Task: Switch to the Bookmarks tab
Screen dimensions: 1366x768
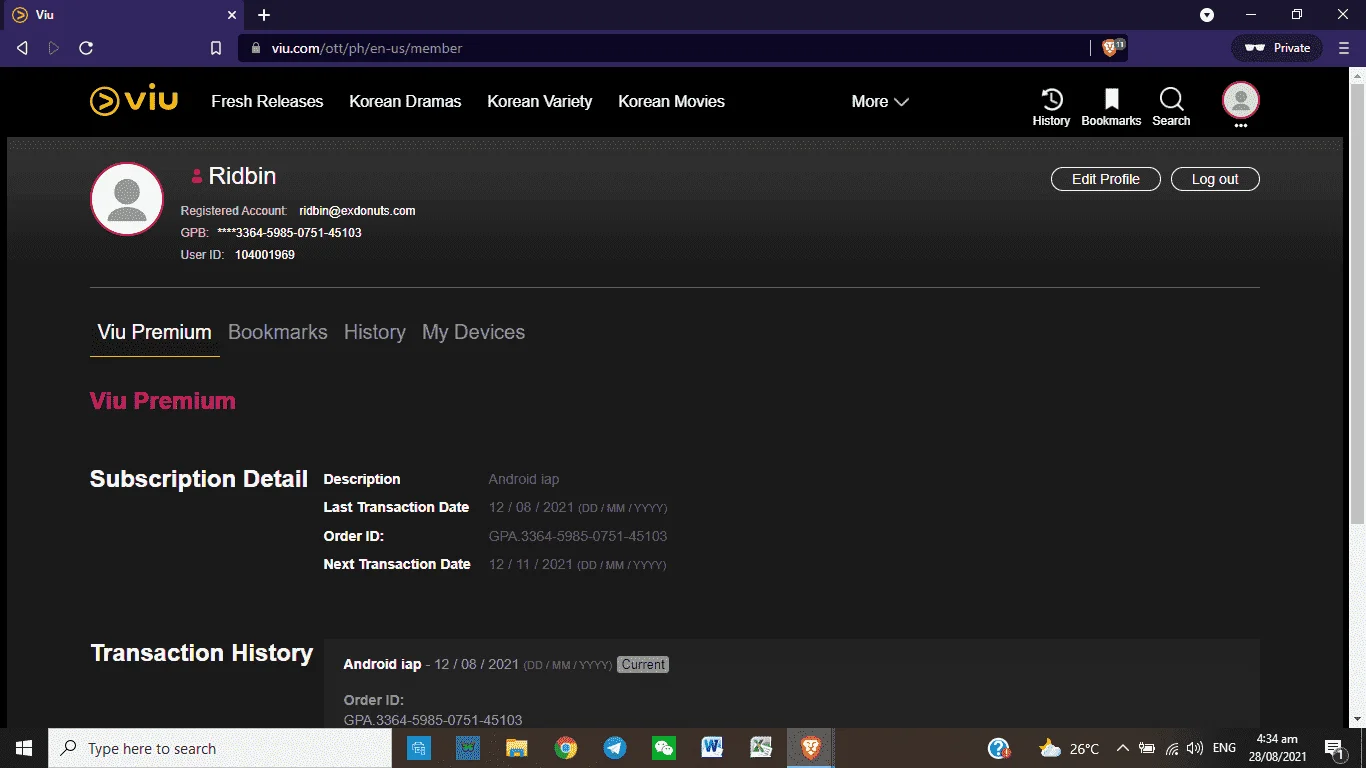Action: (x=278, y=332)
